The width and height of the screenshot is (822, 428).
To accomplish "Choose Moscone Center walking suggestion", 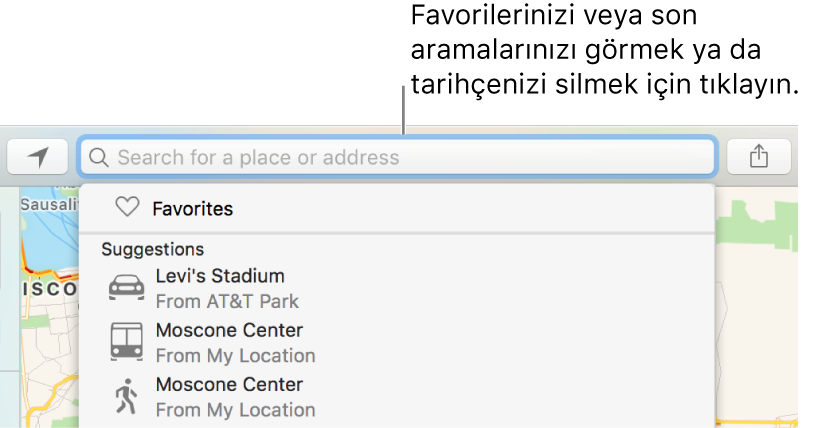I will click(397, 397).
